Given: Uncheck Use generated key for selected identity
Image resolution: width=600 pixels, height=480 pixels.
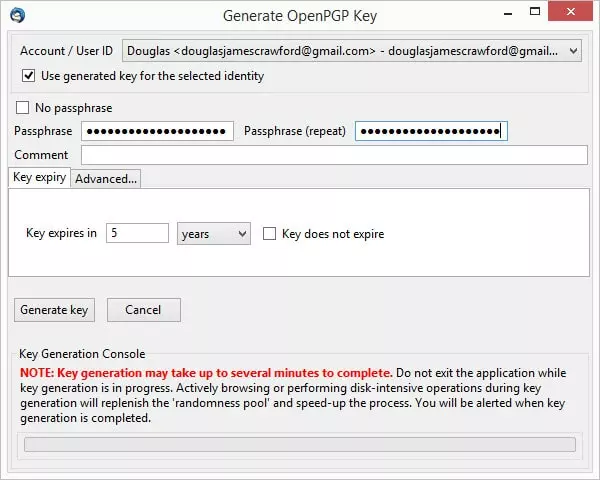Looking at the screenshot, I should 28,76.
